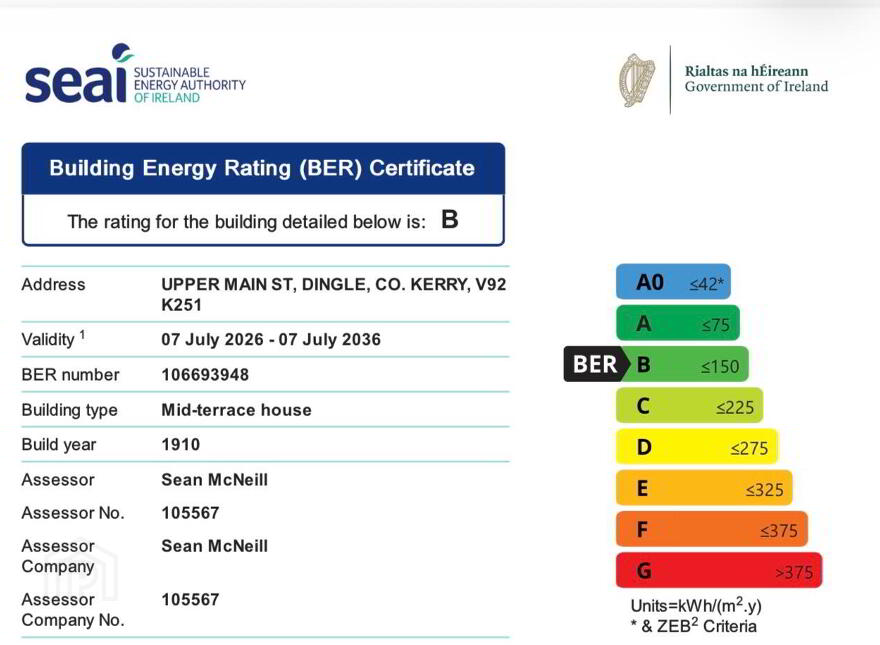This screenshot has height=645, width=880.
Task: Click the 'Units=kWh/(m².y)' note
Action: coord(696,606)
